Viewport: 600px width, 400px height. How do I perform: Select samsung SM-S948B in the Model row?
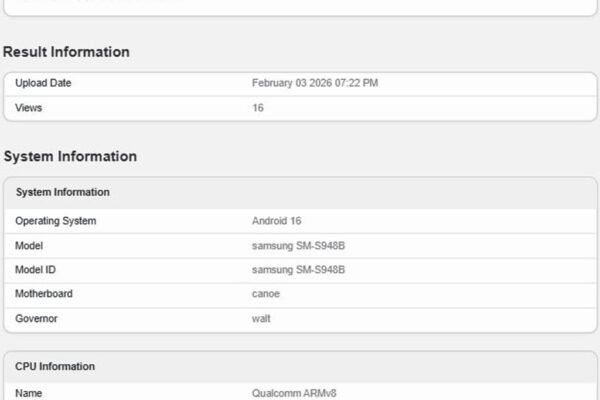pos(298,245)
